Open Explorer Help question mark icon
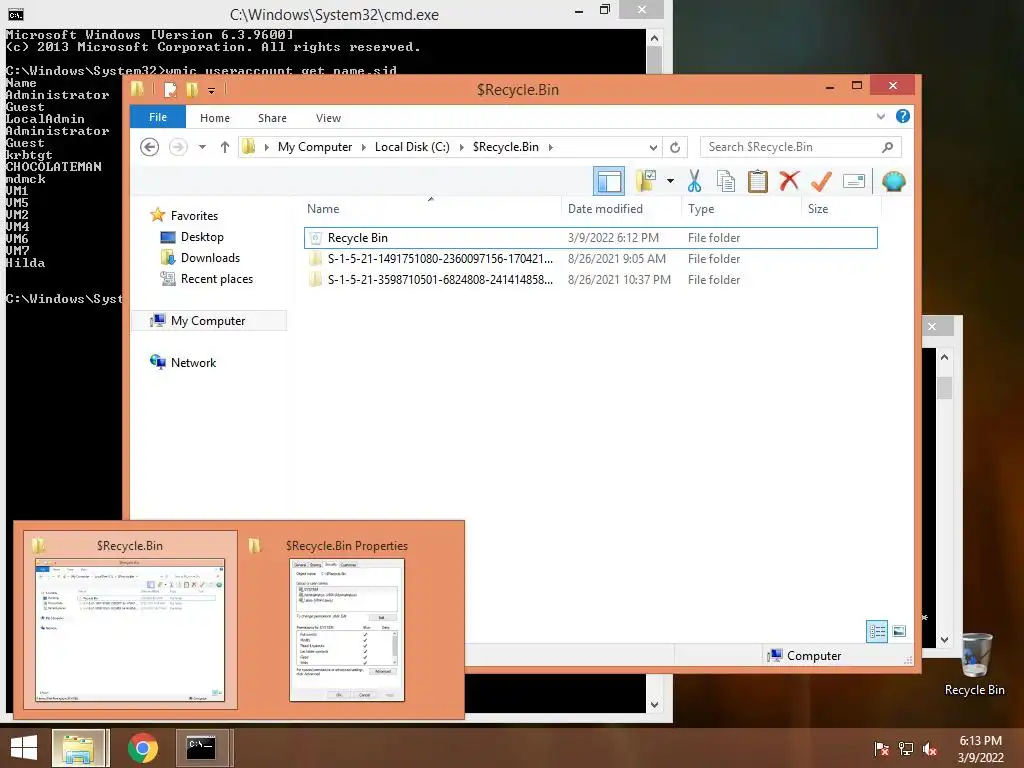1024x768 pixels. click(x=903, y=116)
